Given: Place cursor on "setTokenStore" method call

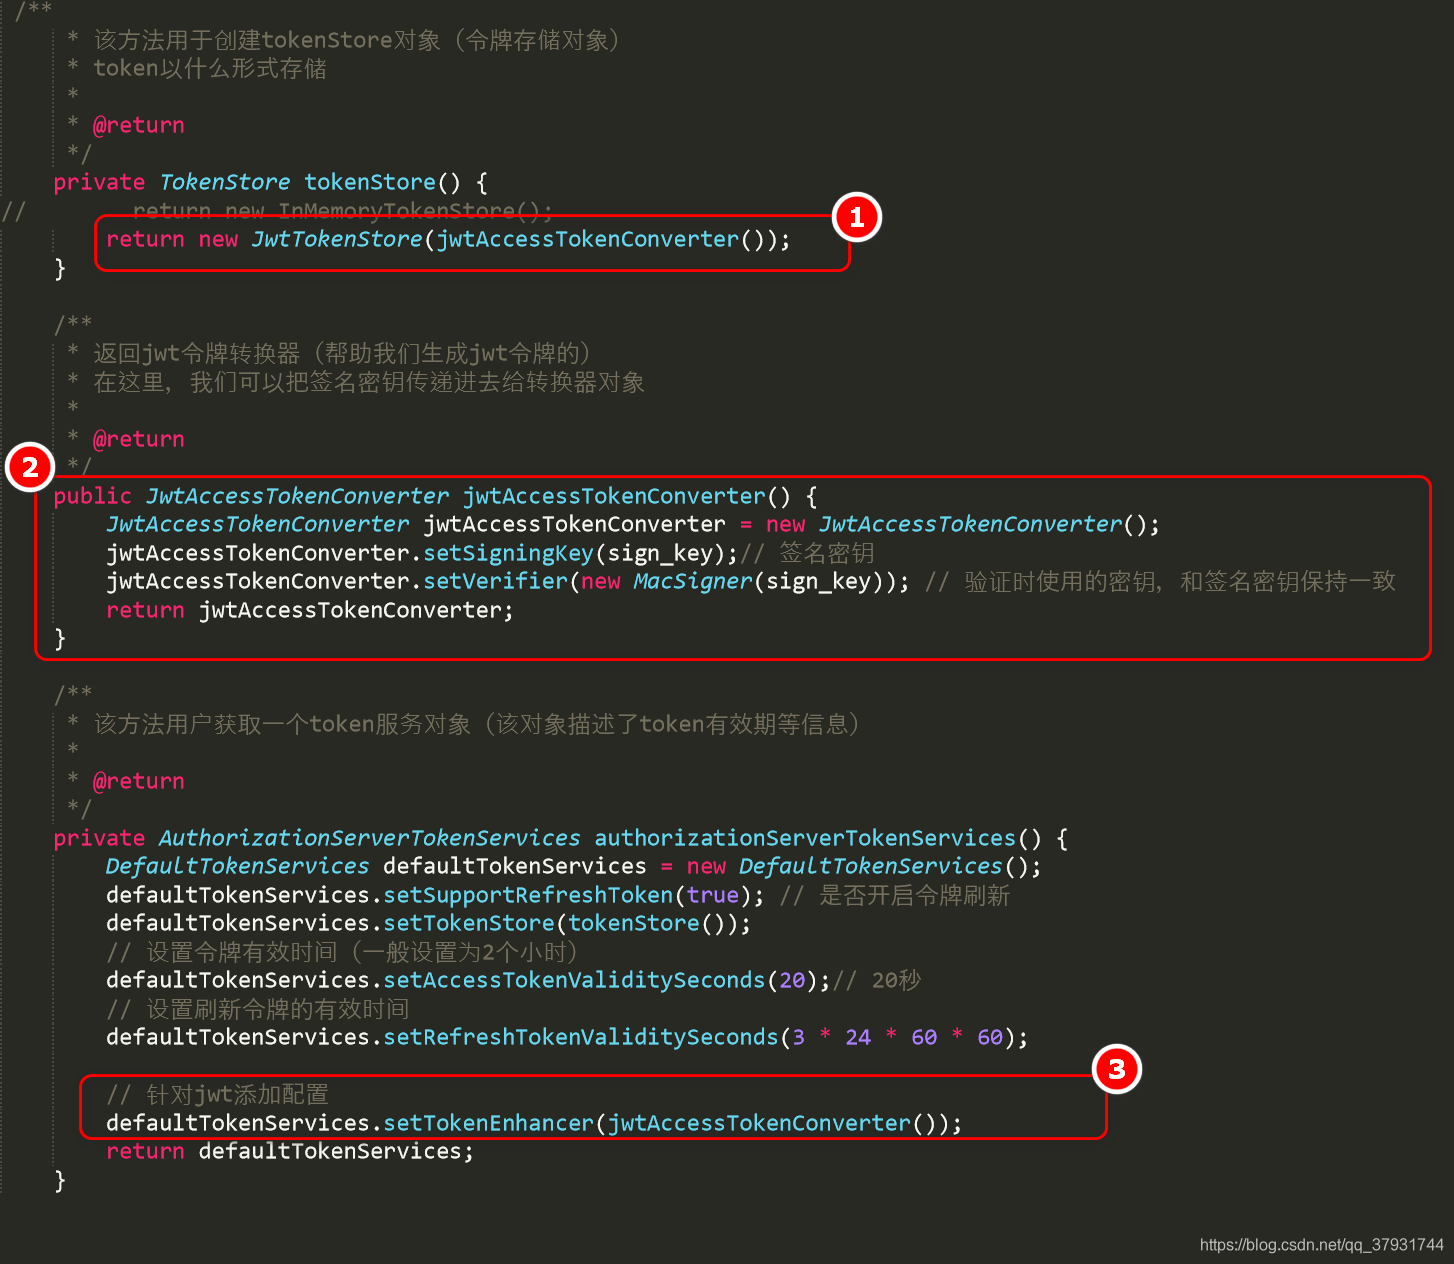Looking at the screenshot, I should [469, 923].
